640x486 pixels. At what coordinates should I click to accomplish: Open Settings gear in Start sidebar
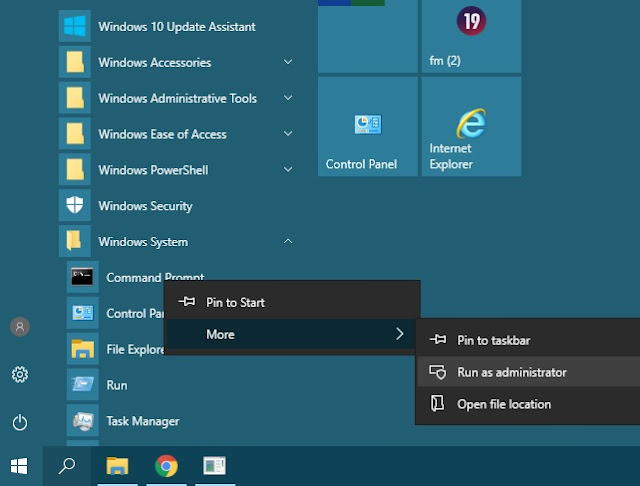point(20,374)
